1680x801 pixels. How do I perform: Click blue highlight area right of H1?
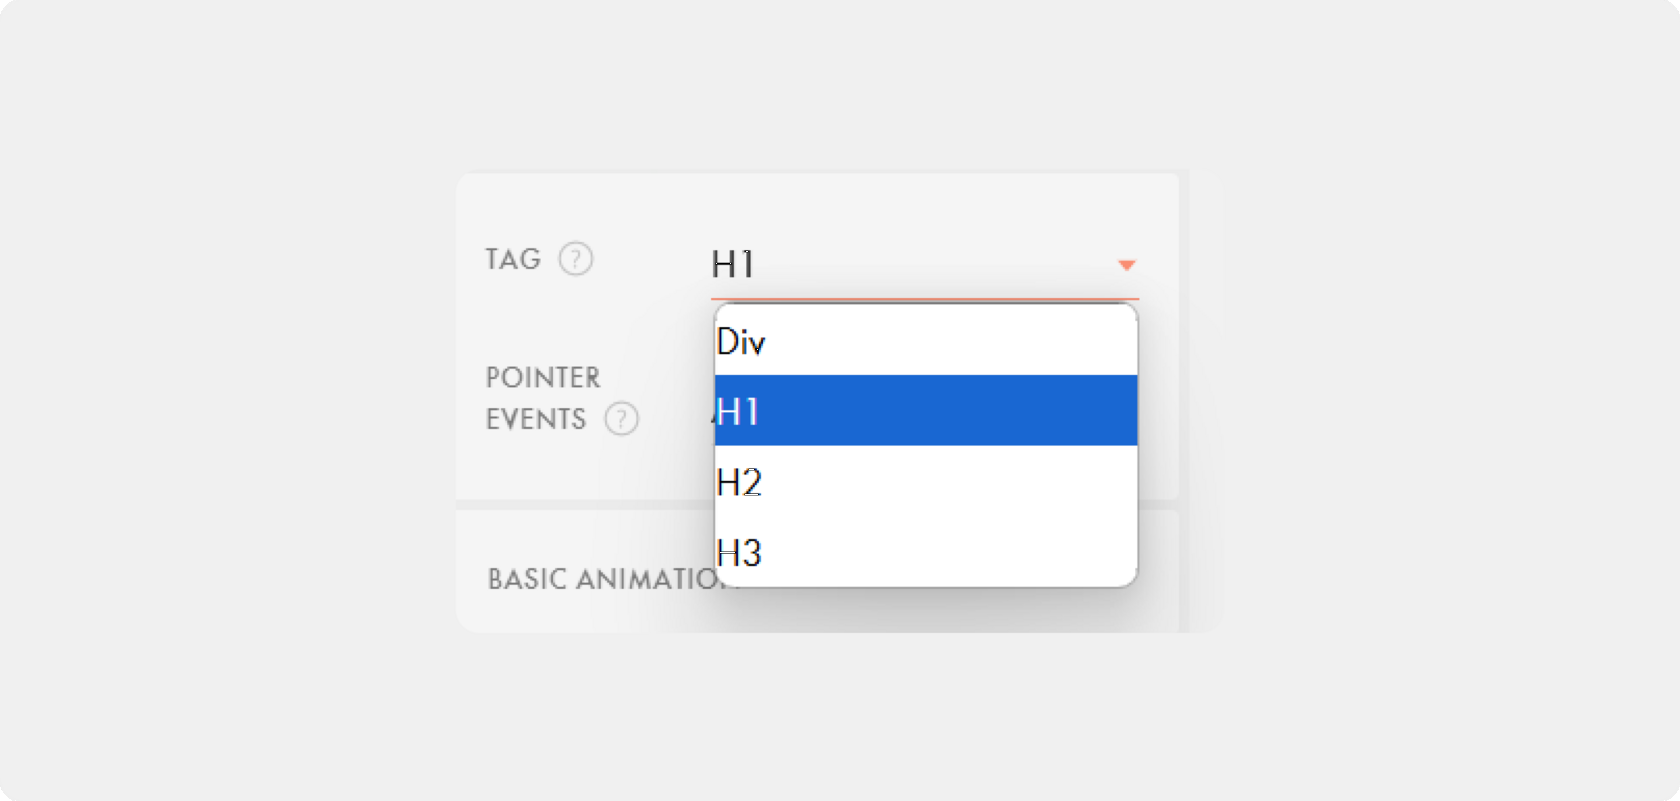(950, 410)
